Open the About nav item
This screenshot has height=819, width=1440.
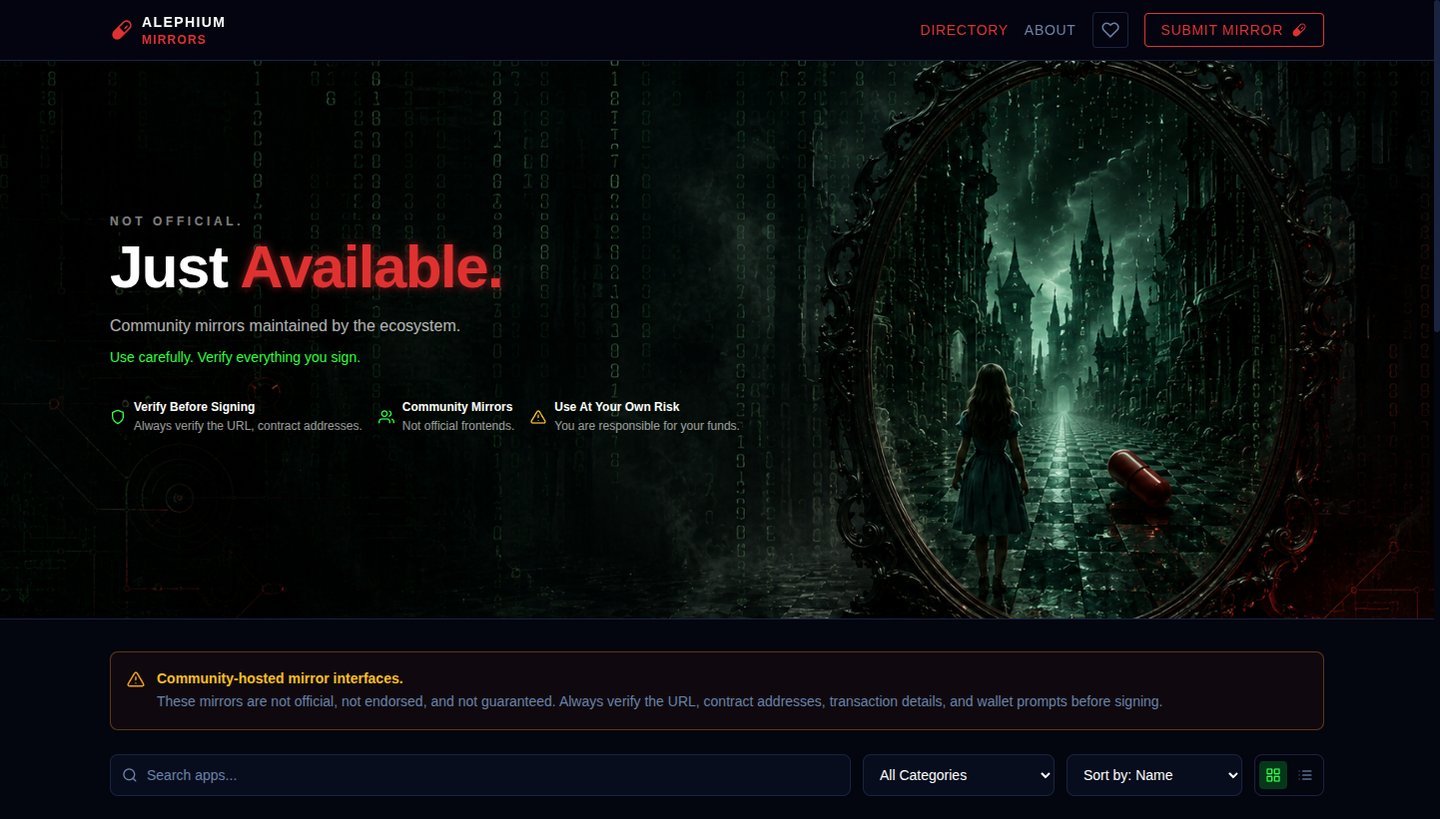[1050, 30]
